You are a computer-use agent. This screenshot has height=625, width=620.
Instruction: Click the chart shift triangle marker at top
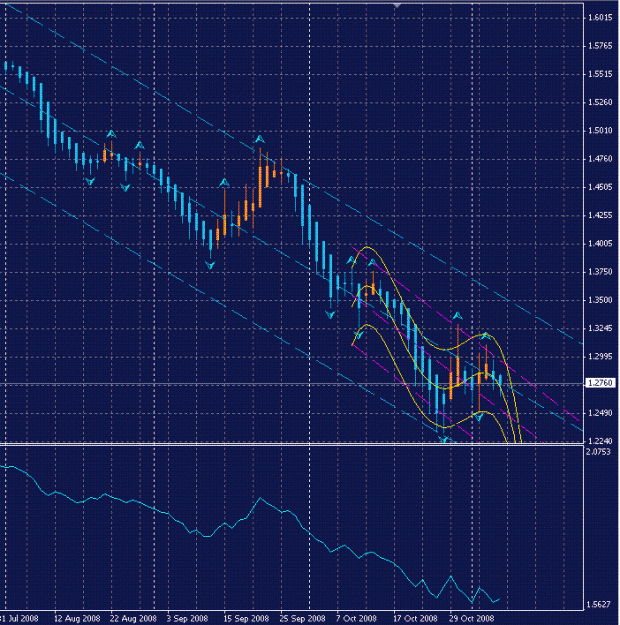pyautogui.click(x=397, y=5)
